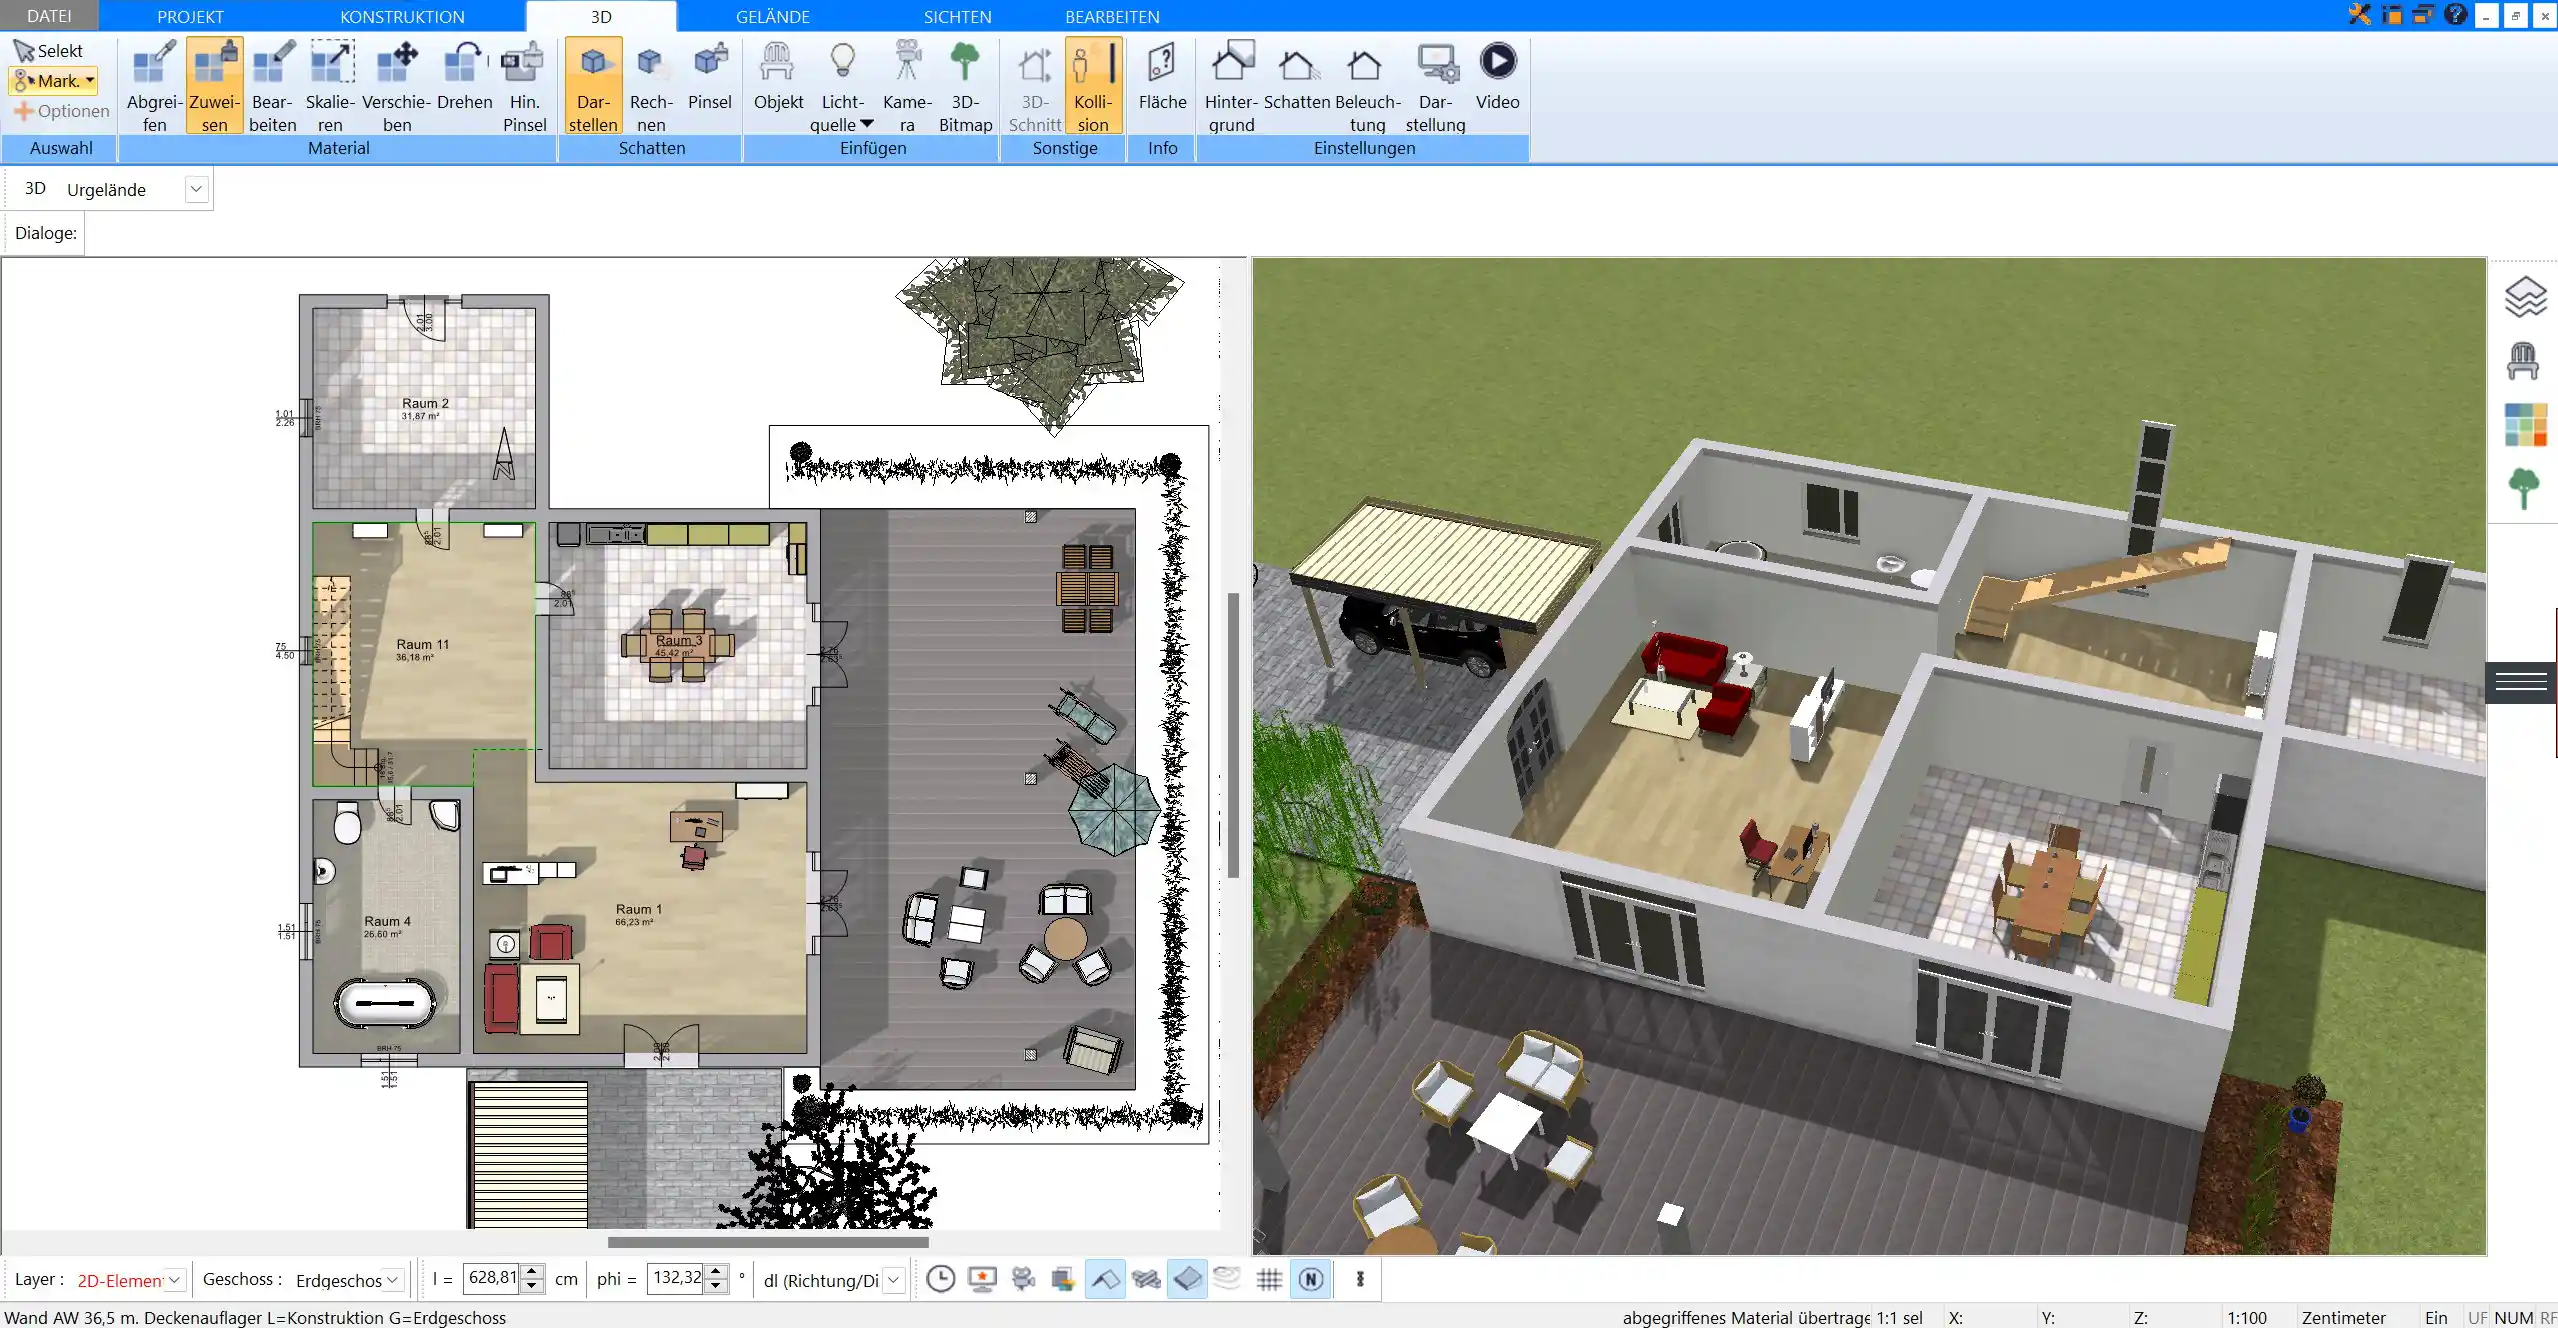Expand the Urgelände view dropdown
Viewport: 2558px width, 1328px height.
[196, 189]
